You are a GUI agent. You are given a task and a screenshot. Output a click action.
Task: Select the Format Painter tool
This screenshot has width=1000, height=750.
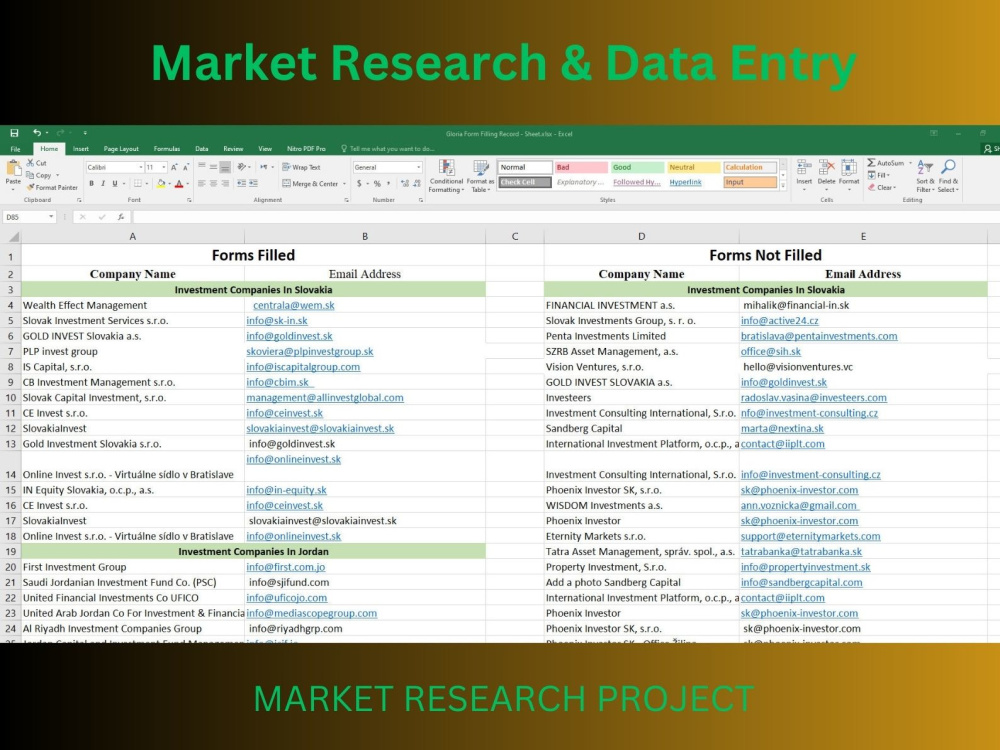[x=52, y=188]
